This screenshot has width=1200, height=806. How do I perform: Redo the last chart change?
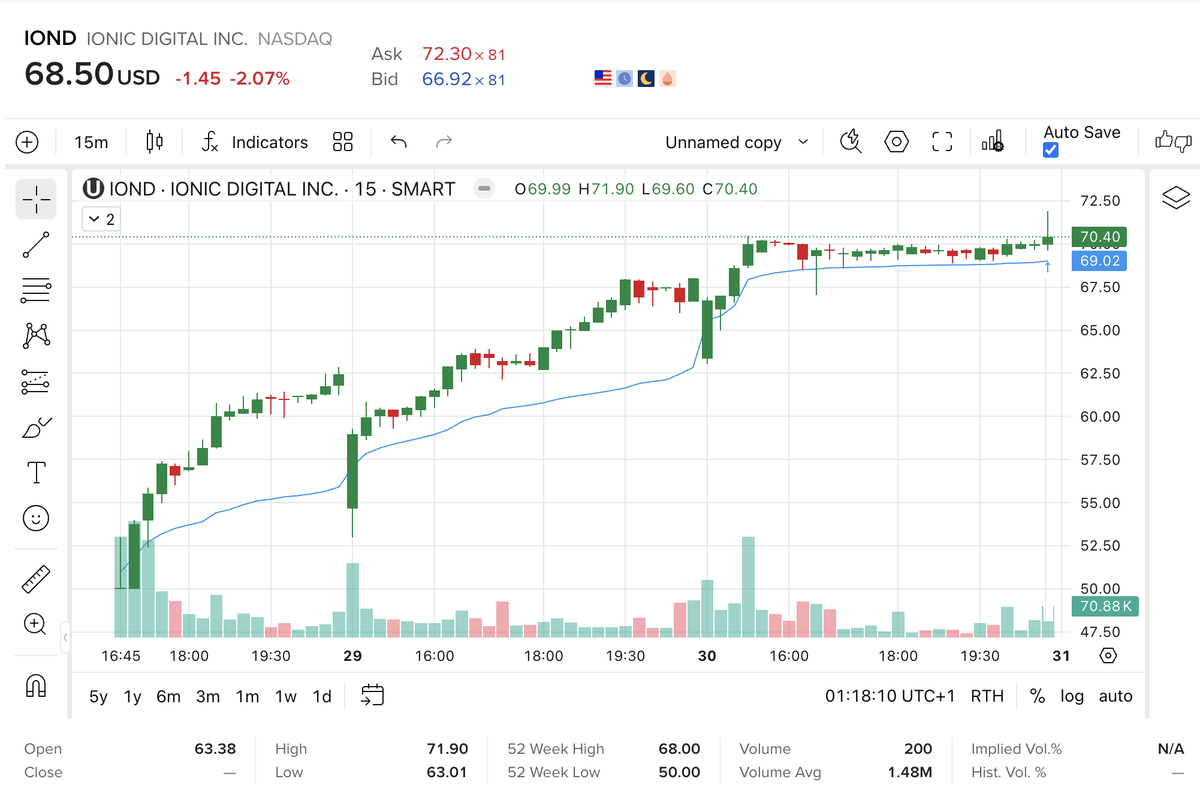point(444,142)
